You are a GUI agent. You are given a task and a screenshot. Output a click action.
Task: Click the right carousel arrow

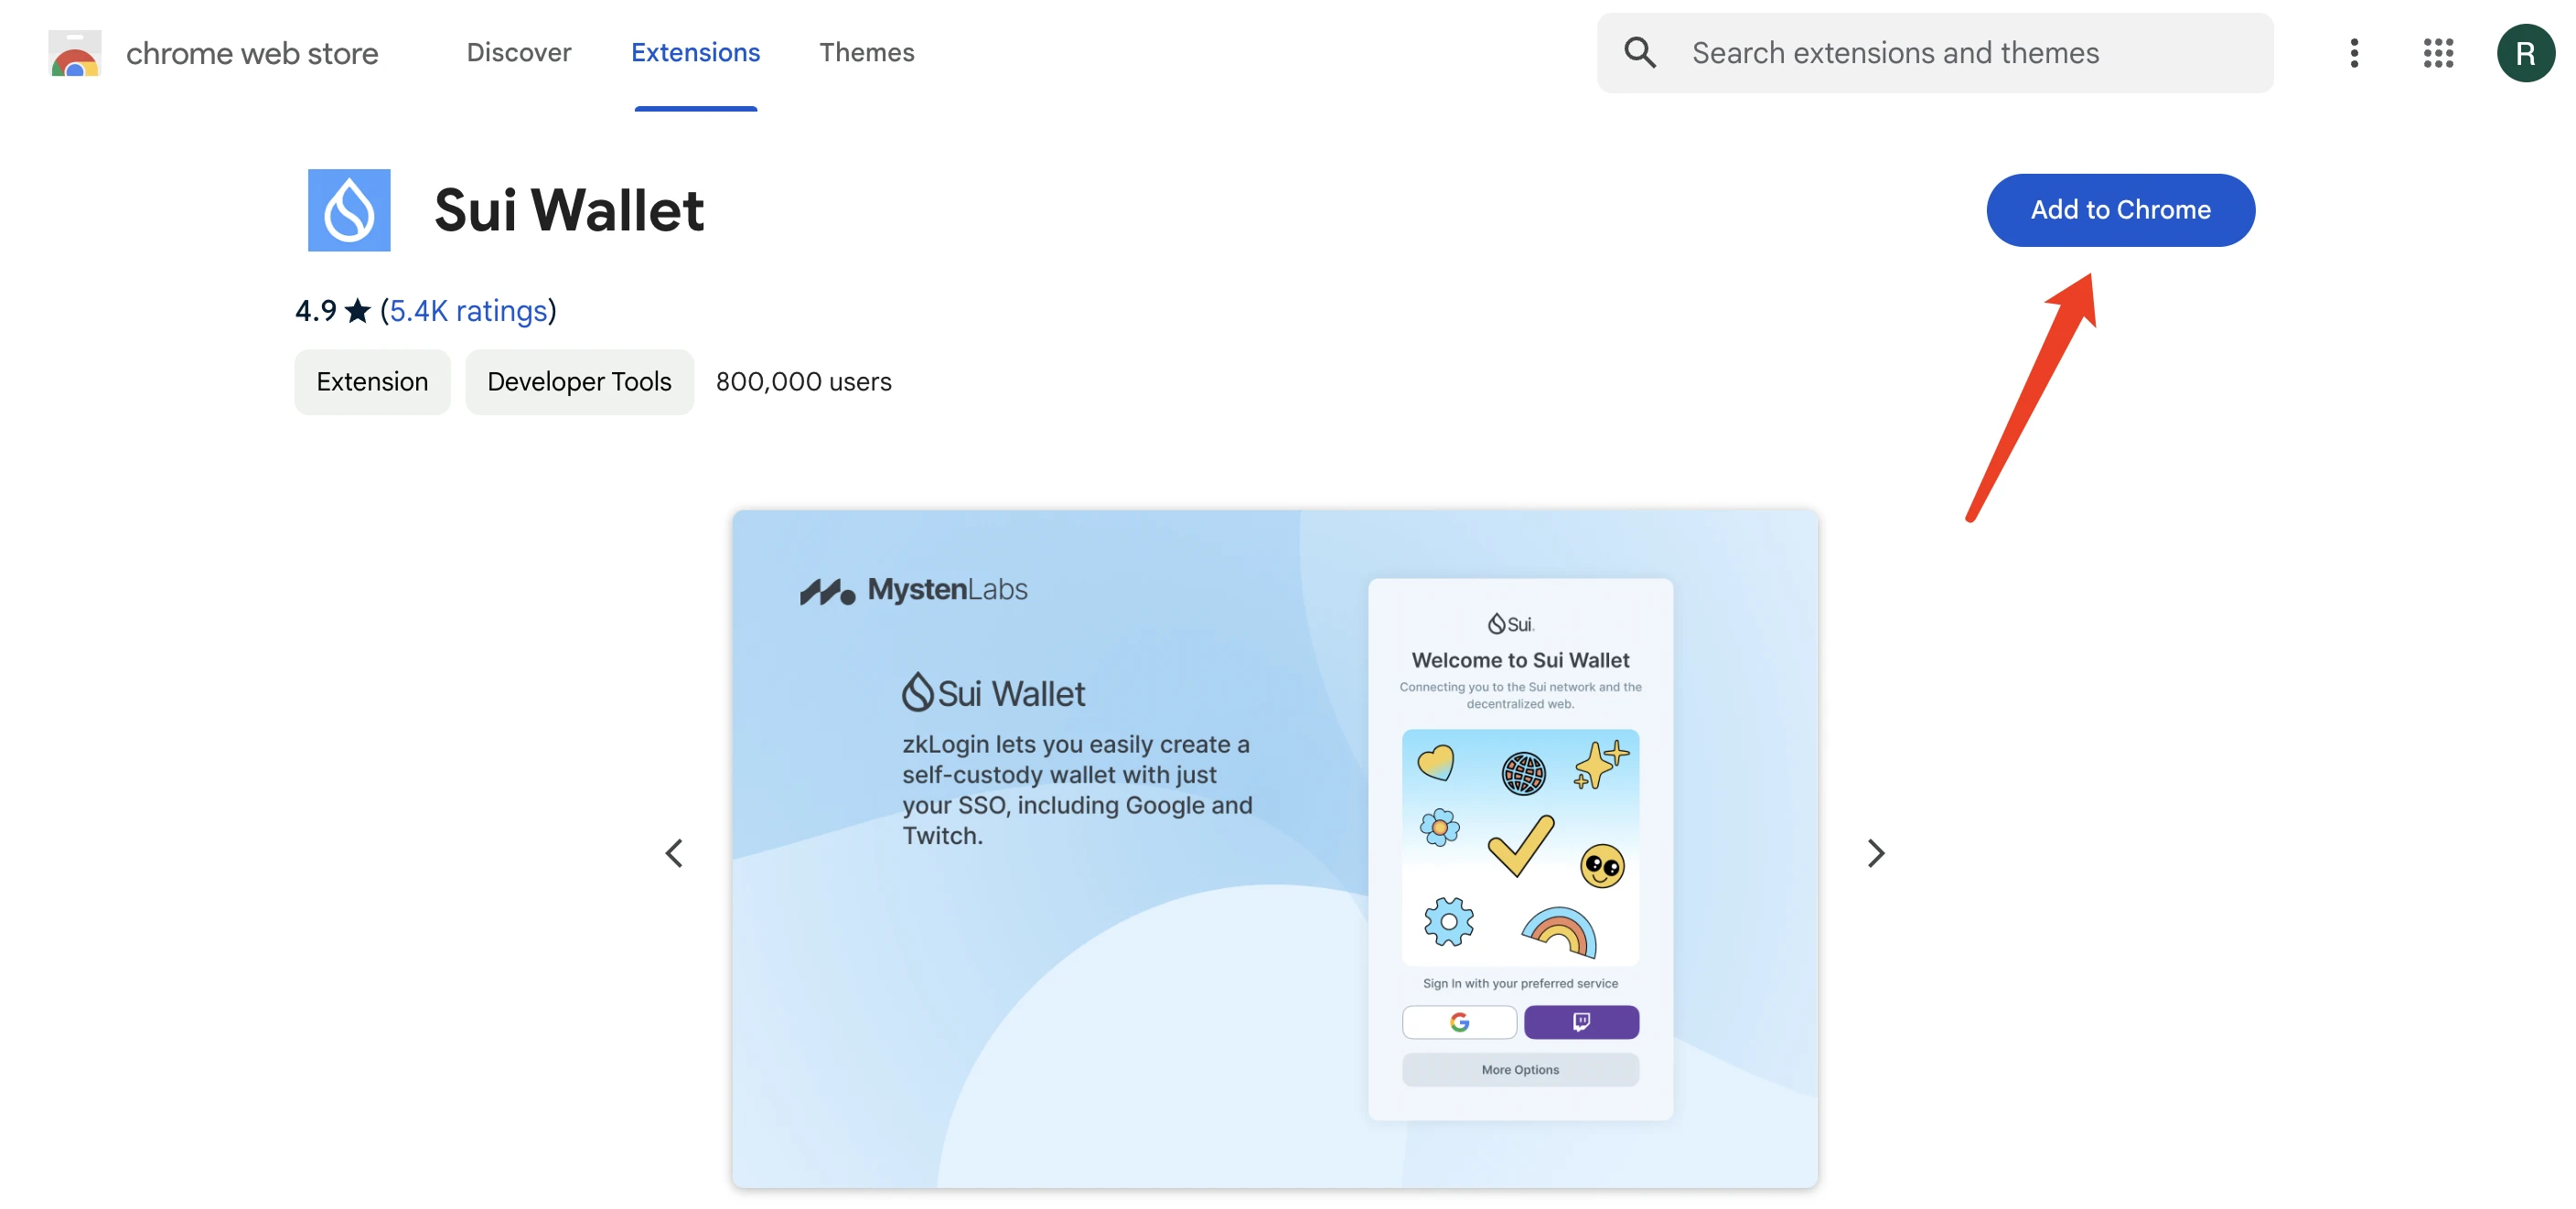1876,851
